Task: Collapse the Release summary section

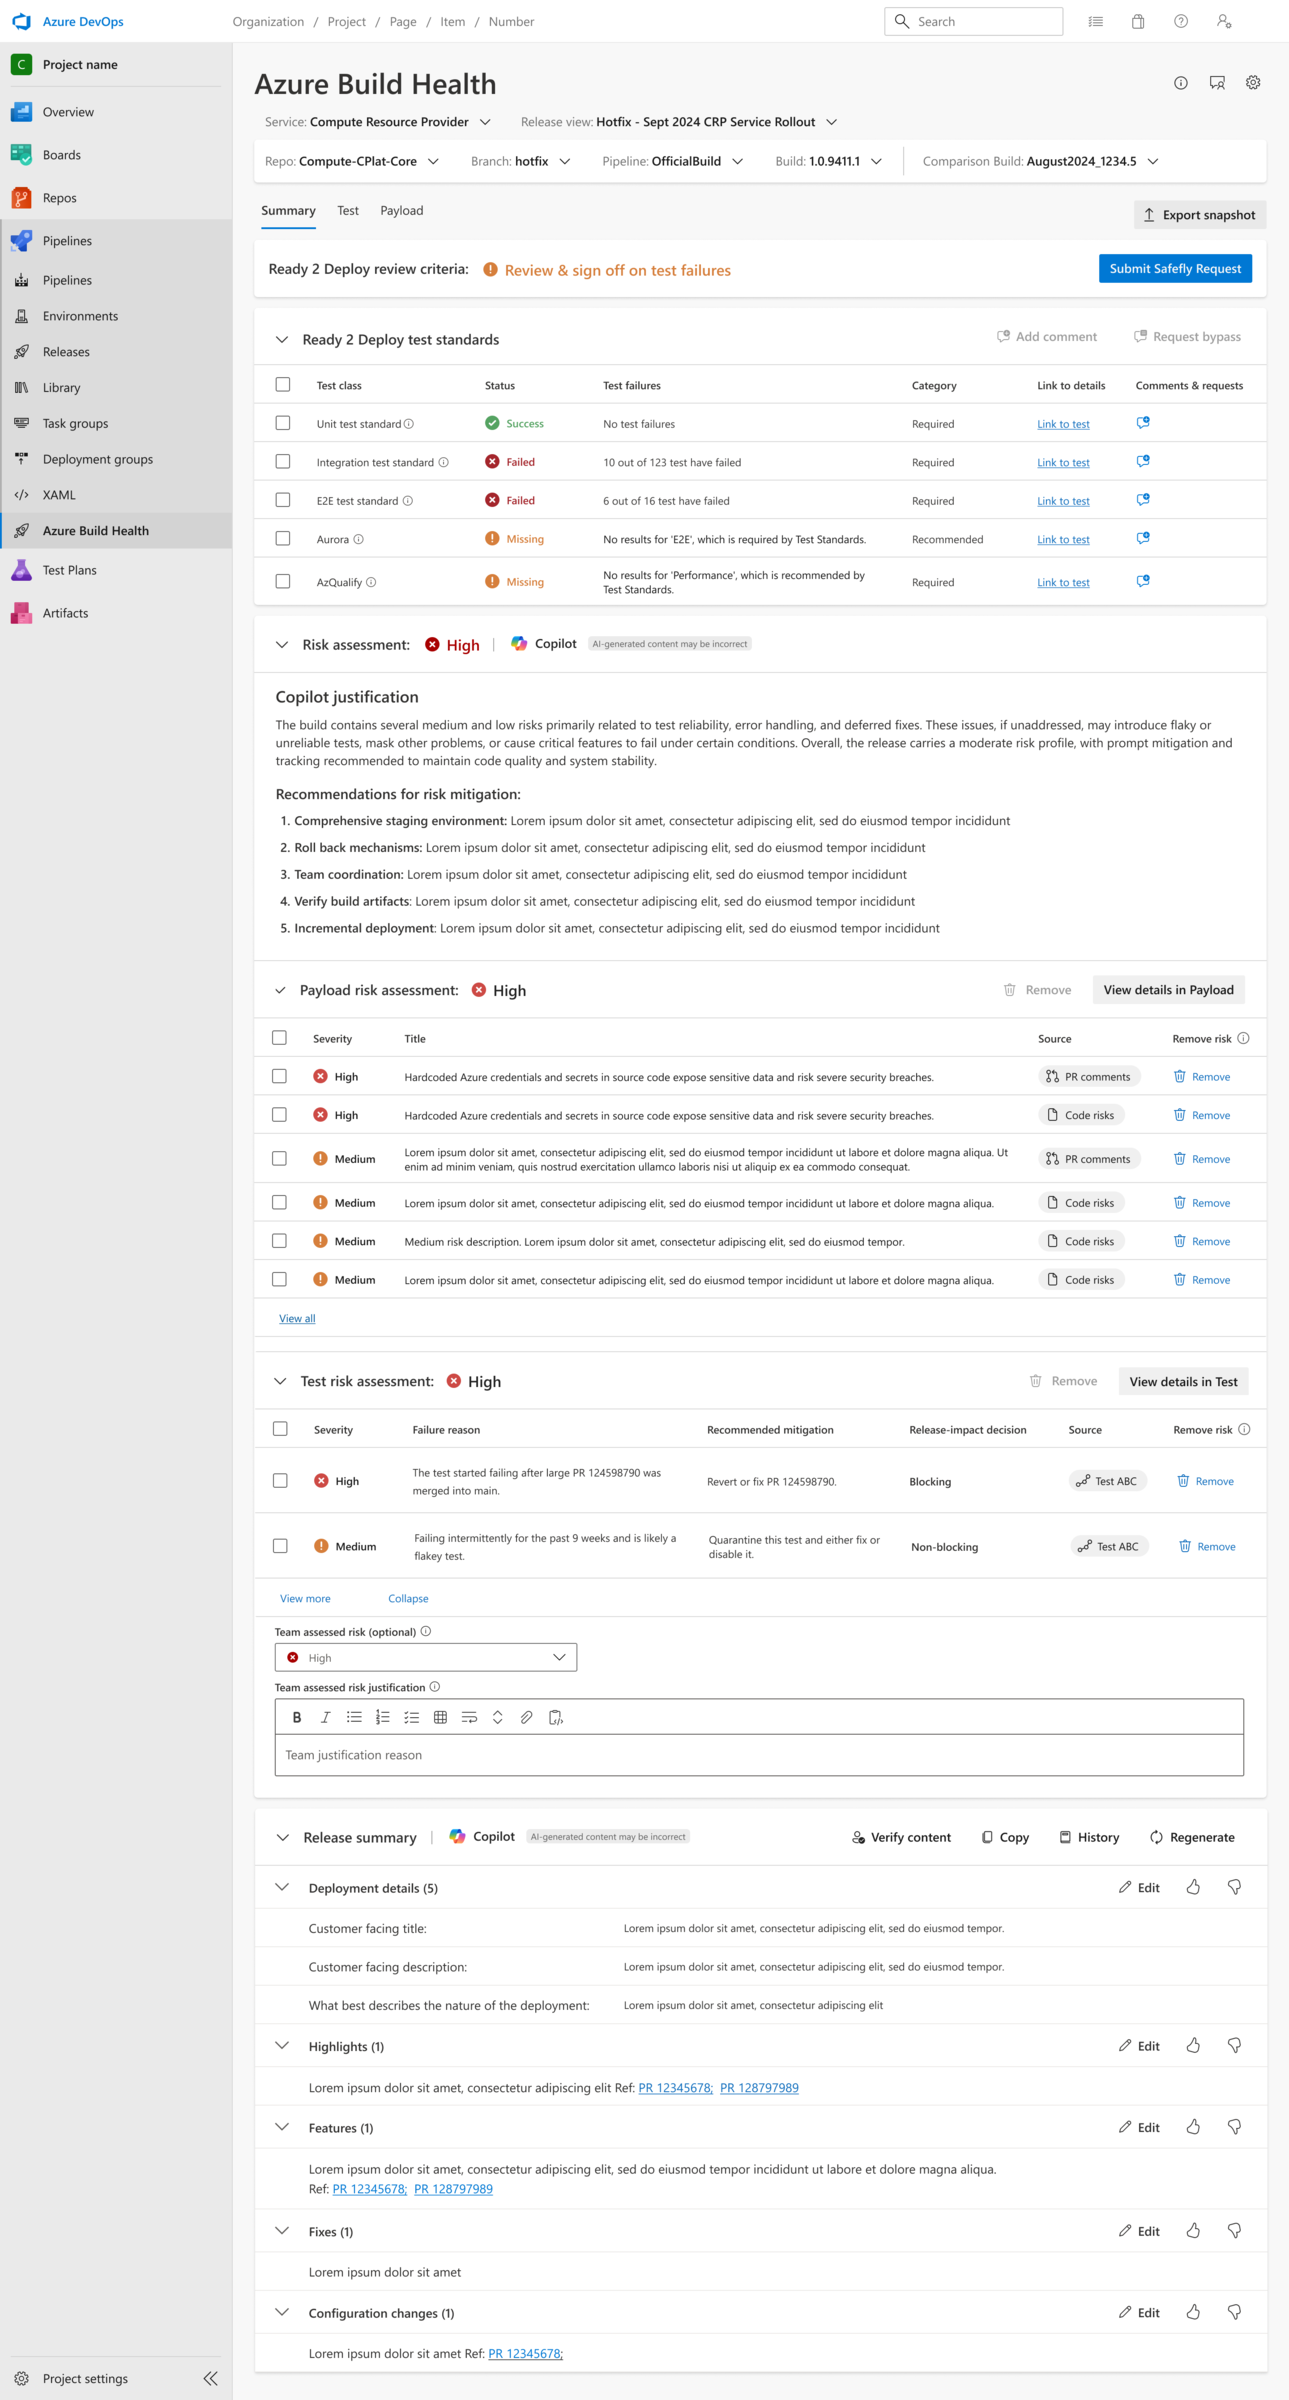Action: click(x=283, y=1838)
